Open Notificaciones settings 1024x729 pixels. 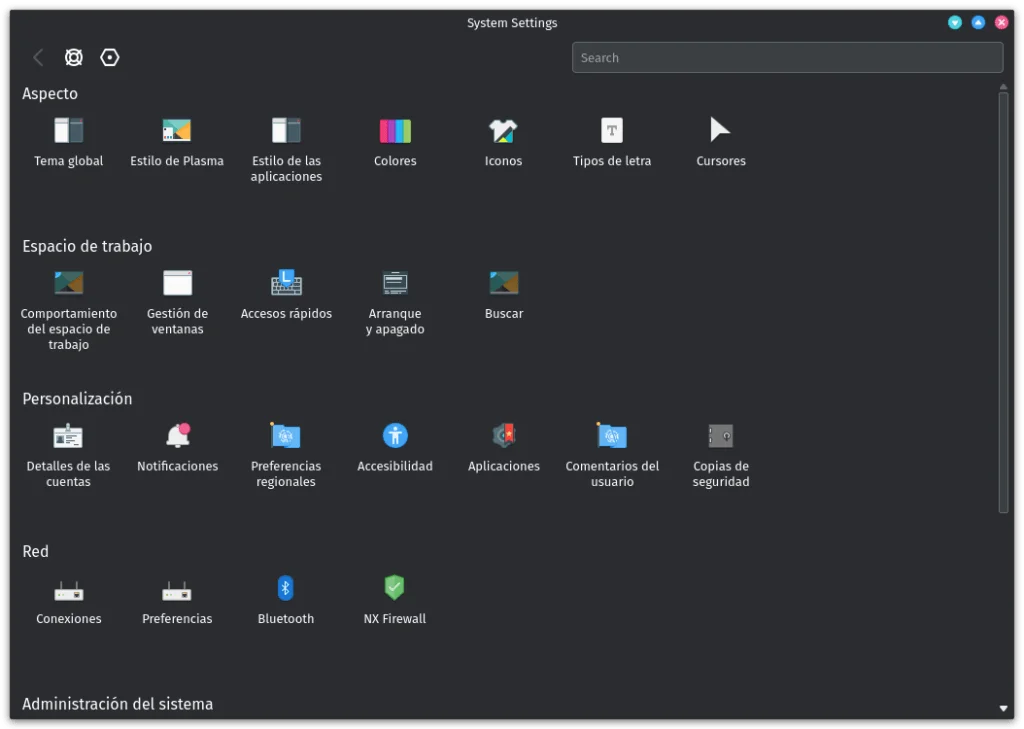[x=177, y=448]
